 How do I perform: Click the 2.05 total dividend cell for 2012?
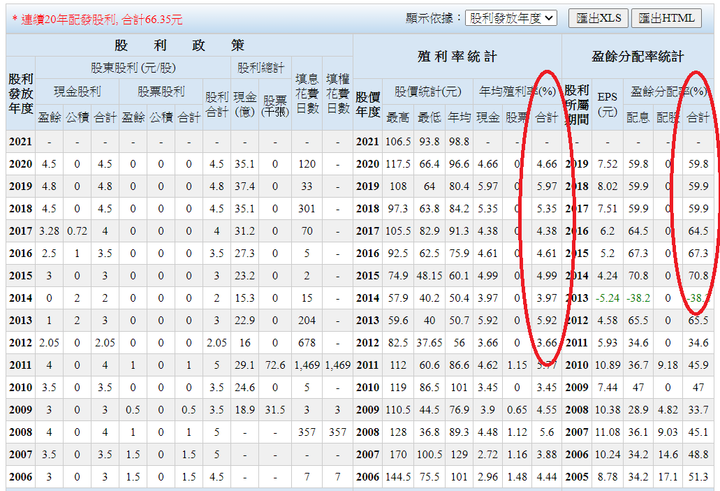[217, 343]
